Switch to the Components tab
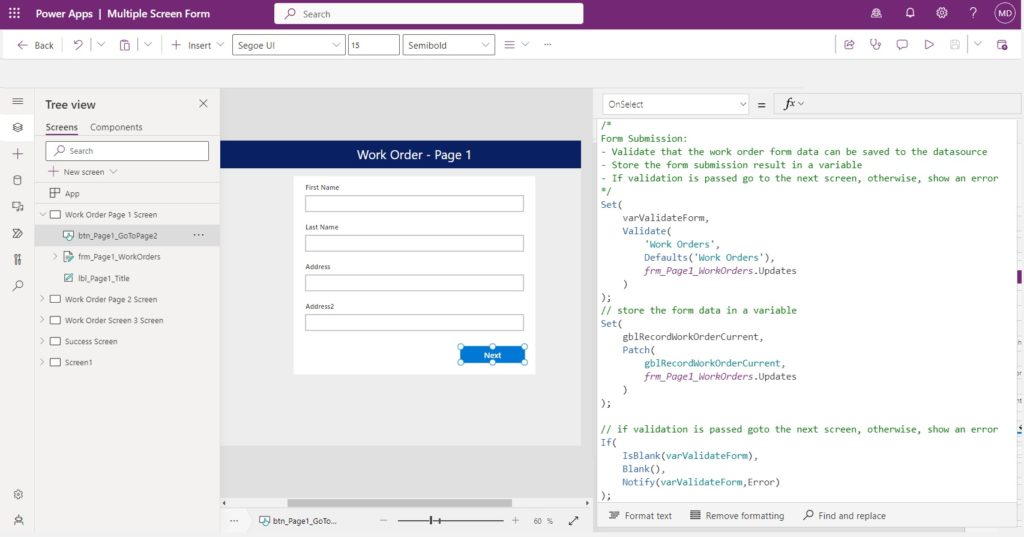The height and width of the screenshot is (537, 1024). [x=116, y=127]
